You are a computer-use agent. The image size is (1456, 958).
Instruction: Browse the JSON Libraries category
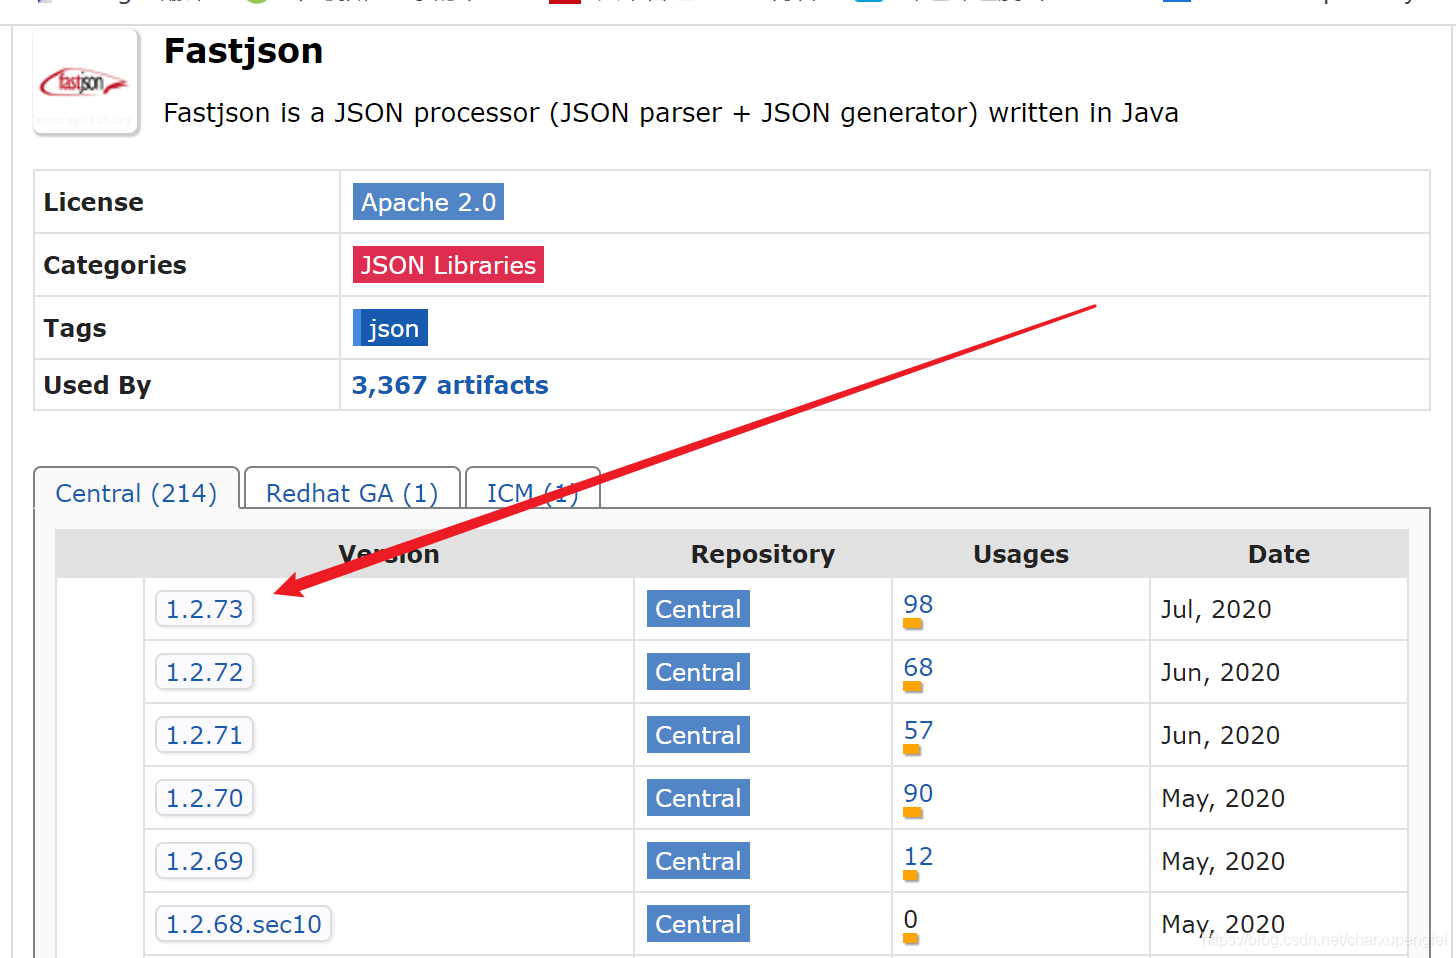(447, 264)
